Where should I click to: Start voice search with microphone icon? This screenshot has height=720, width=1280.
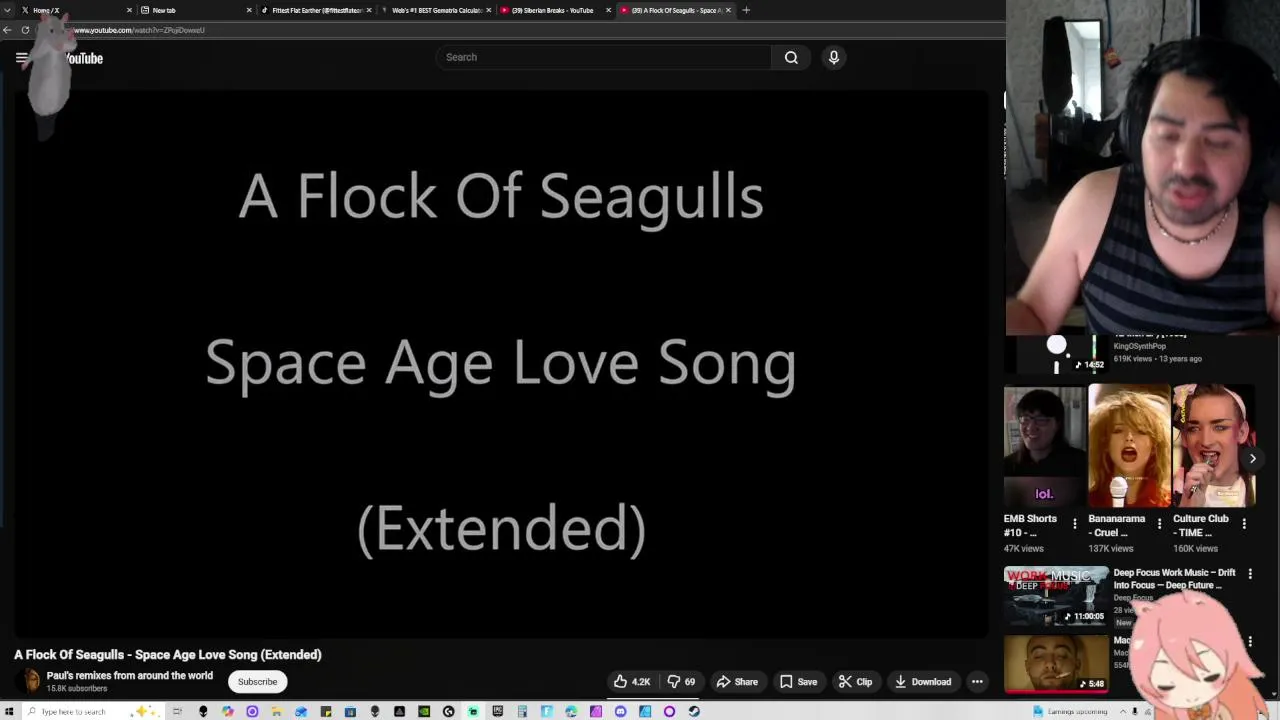point(833,57)
